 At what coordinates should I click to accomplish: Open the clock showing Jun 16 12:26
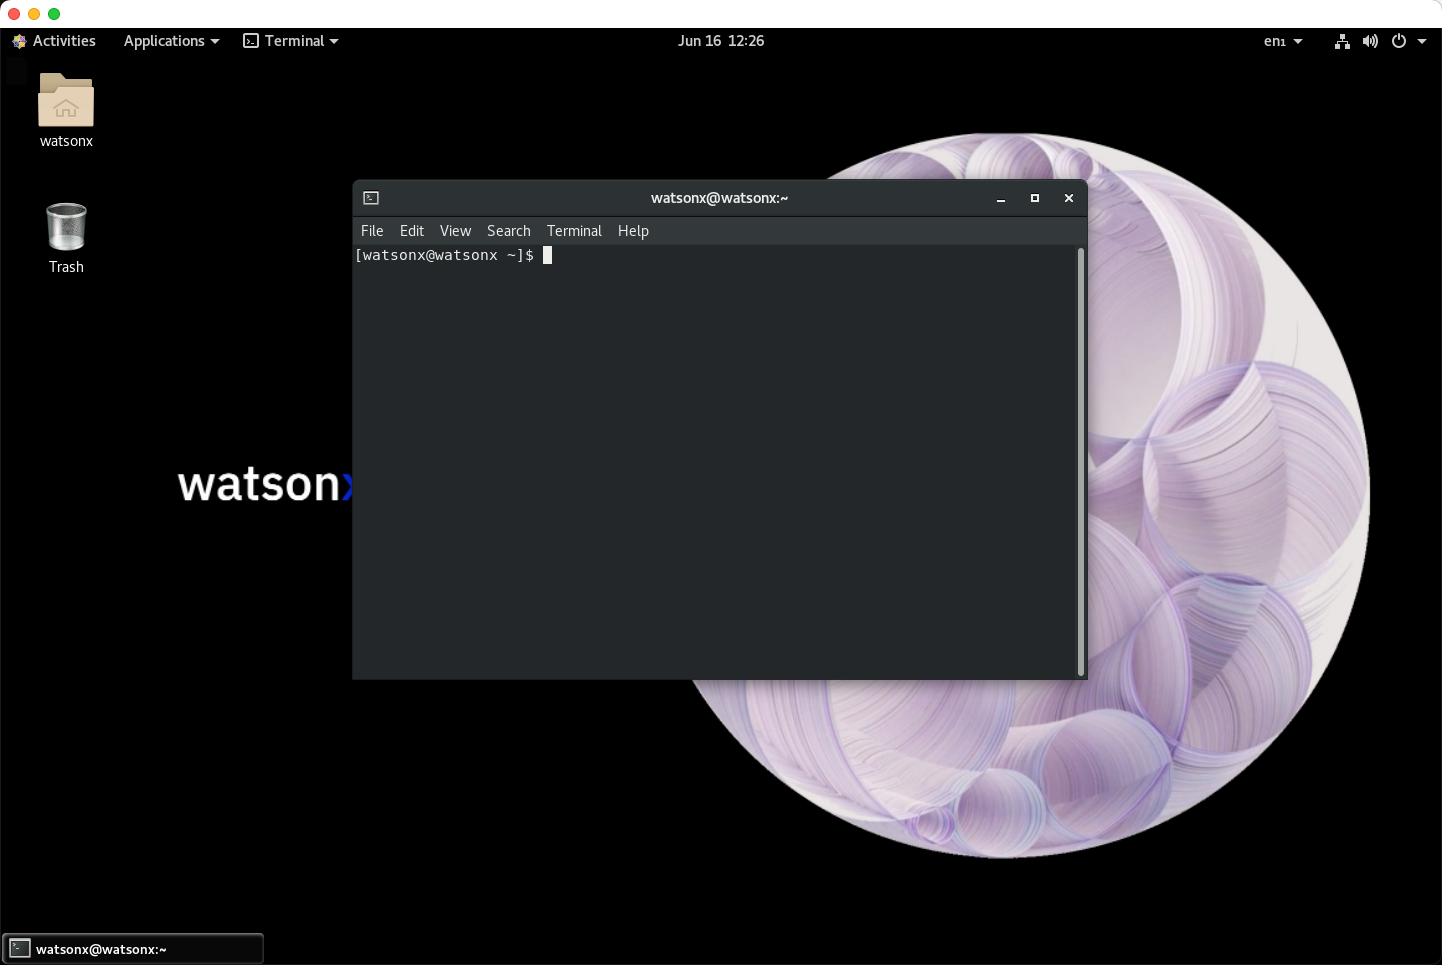pos(721,41)
